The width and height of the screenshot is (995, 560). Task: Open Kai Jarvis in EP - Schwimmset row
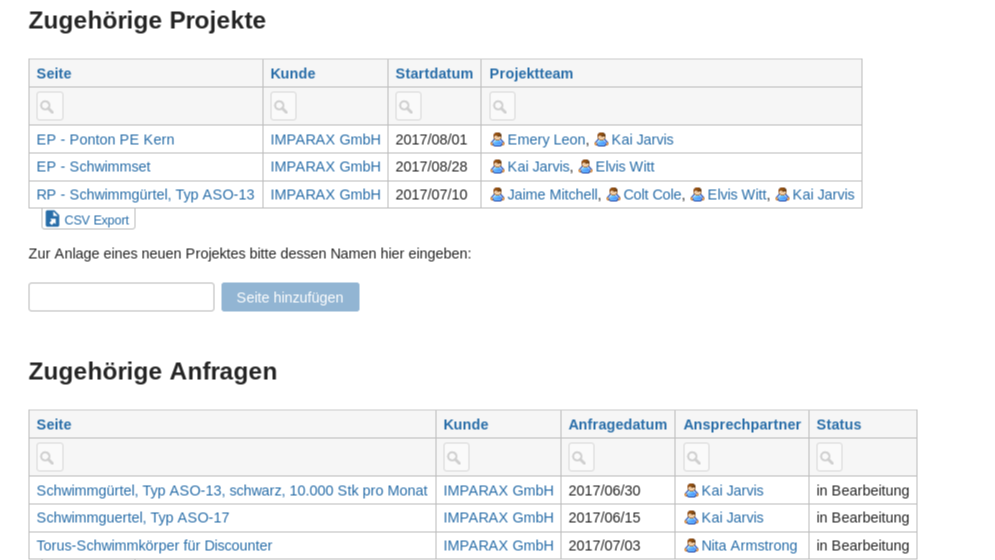538,167
